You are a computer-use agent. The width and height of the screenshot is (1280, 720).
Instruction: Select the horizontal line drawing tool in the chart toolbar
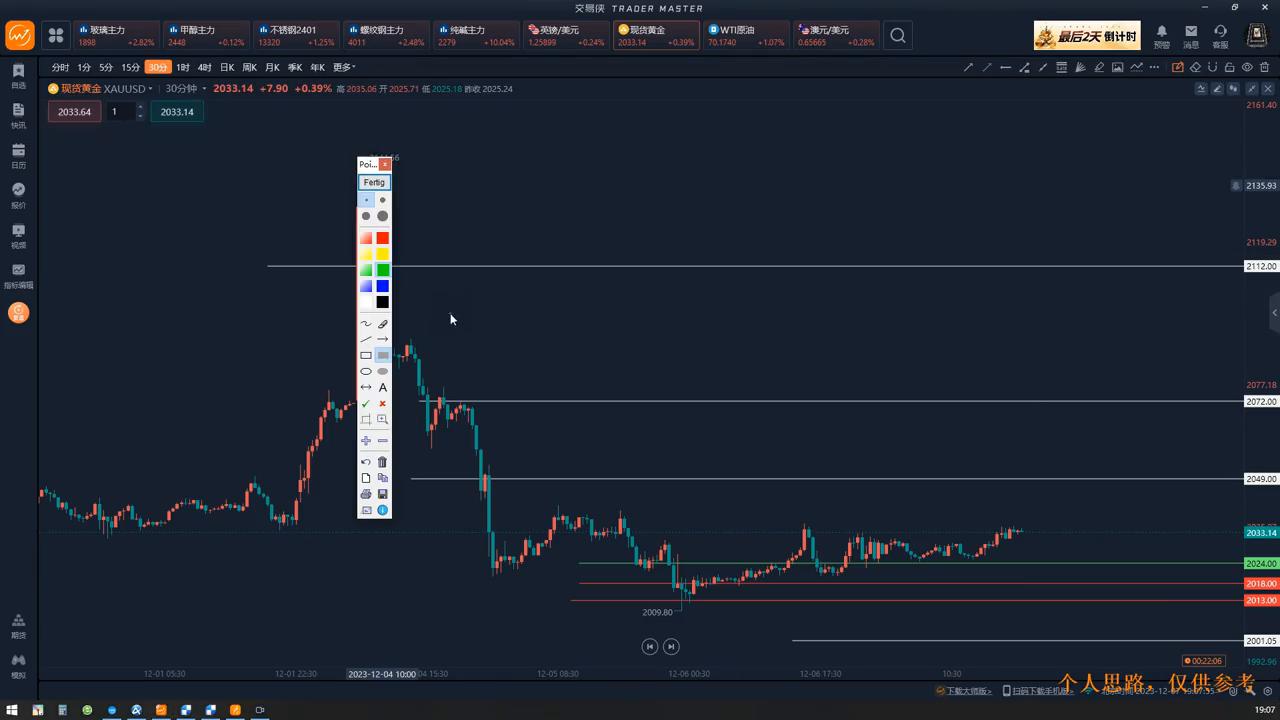[x=1005, y=68]
